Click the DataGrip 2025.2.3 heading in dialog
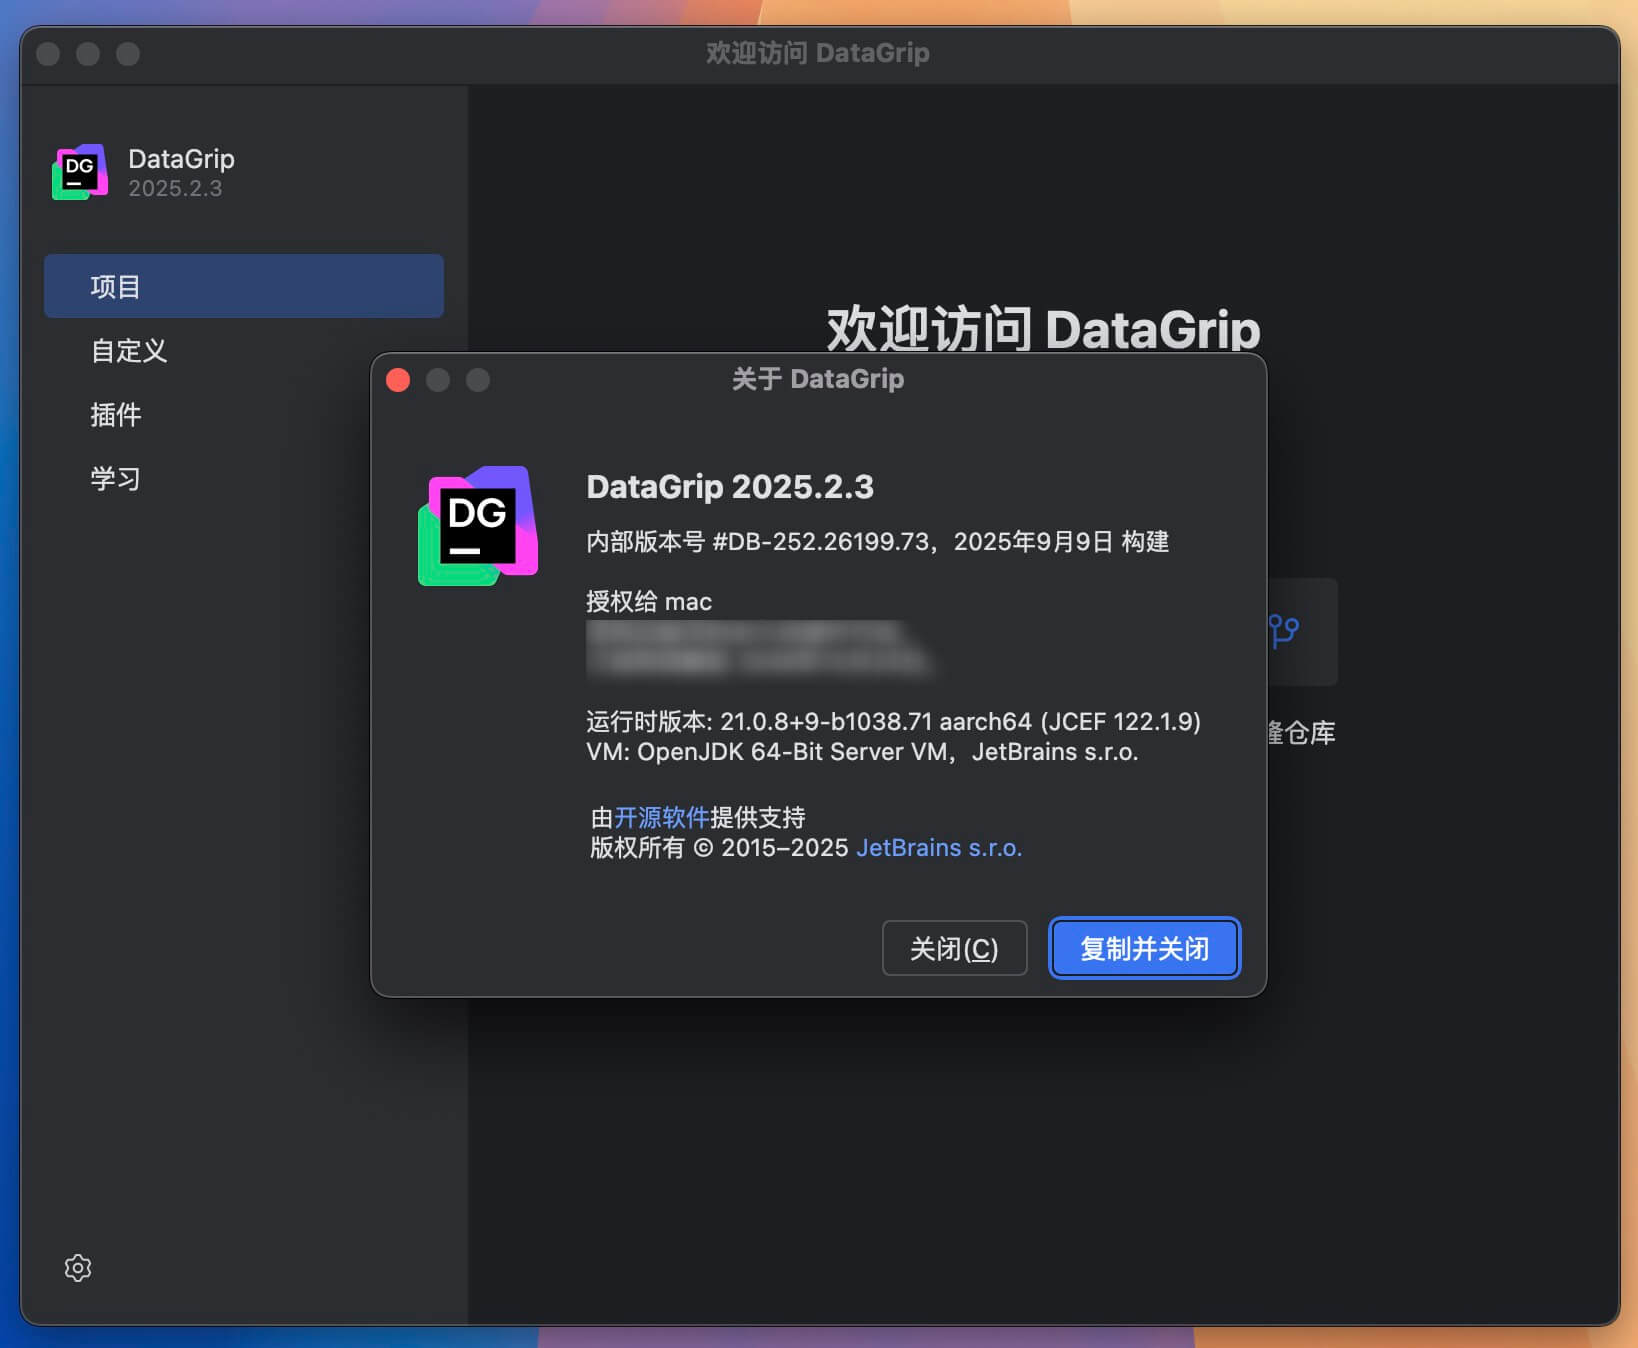This screenshot has width=1638, height=1348. point(730,487)
